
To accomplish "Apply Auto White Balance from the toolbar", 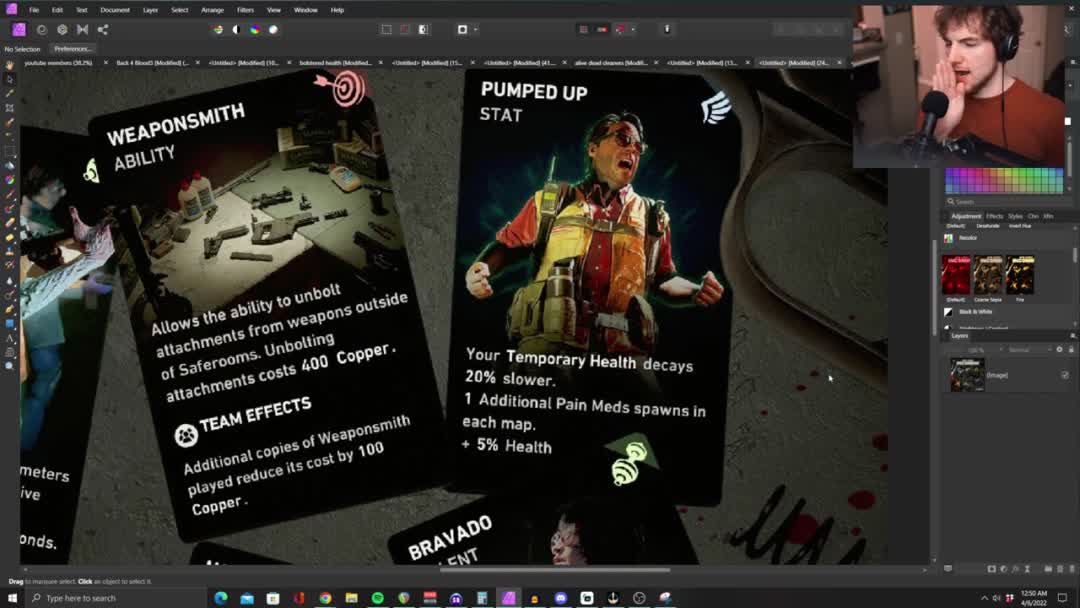I will pyautogui.click(x=273, y=30).
